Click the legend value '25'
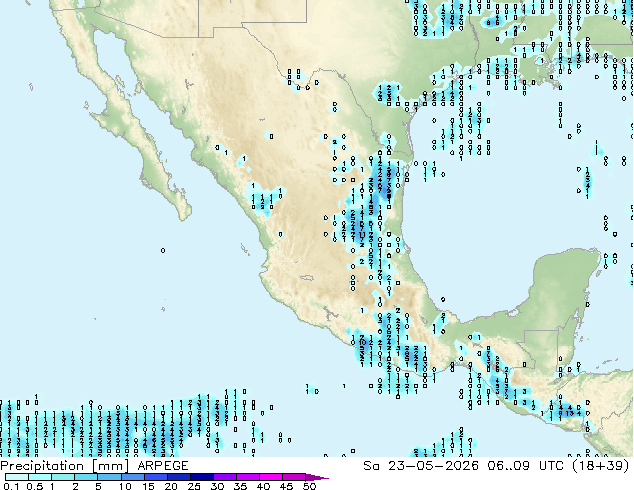The image size is (634, 490). point(194,486)
